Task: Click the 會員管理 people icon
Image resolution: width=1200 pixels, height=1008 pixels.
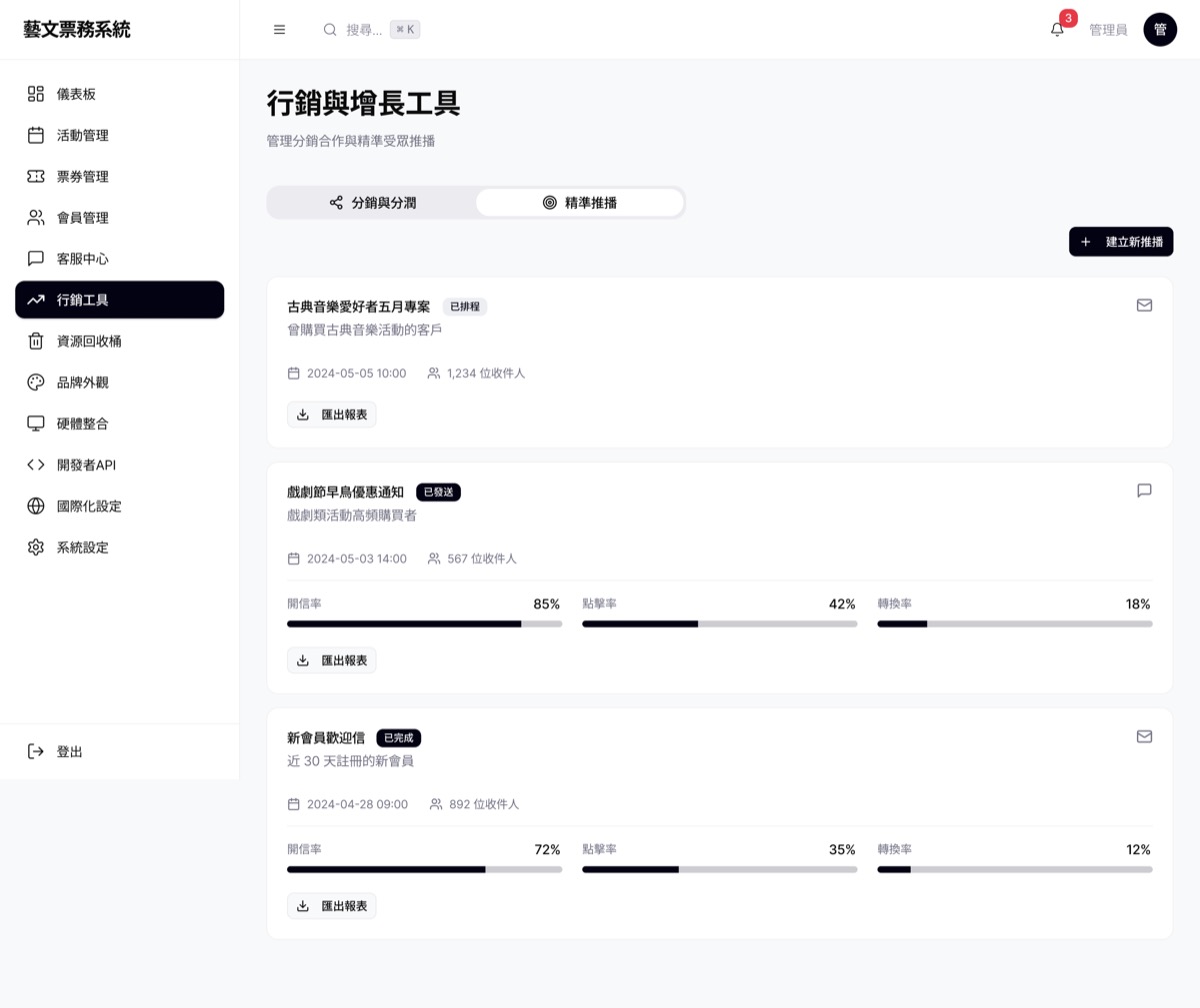Action: pyautogui.click(x=36, y=217)
